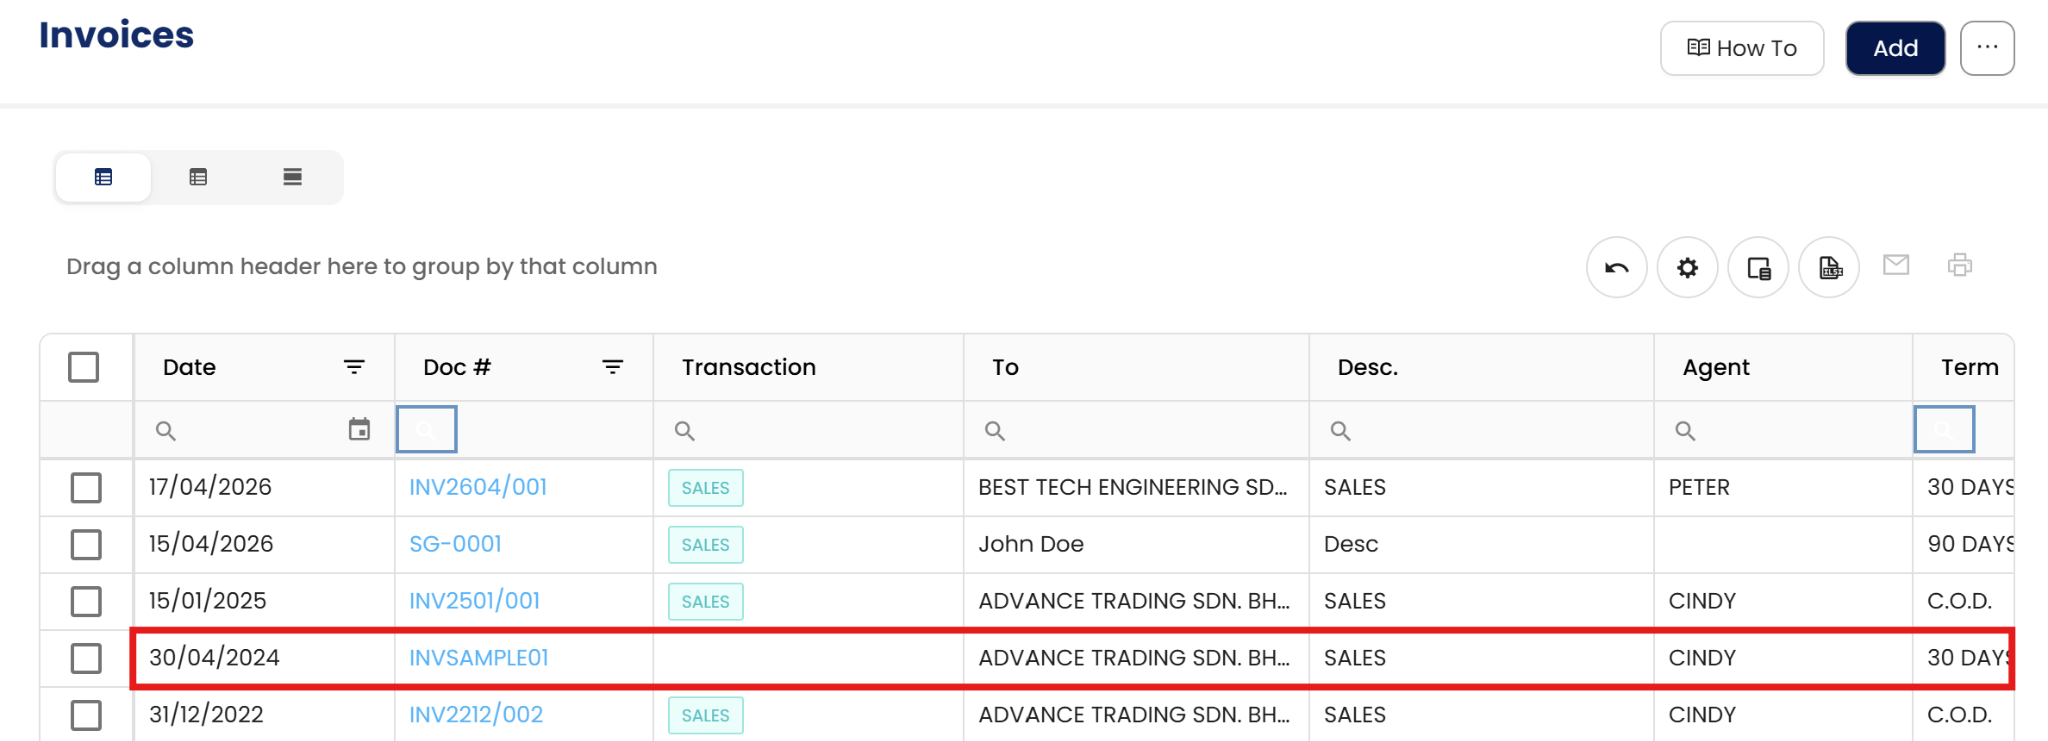Click the three-dots more options button
This screenshot has height=741, width=2048.
[x=1987, y=48]
